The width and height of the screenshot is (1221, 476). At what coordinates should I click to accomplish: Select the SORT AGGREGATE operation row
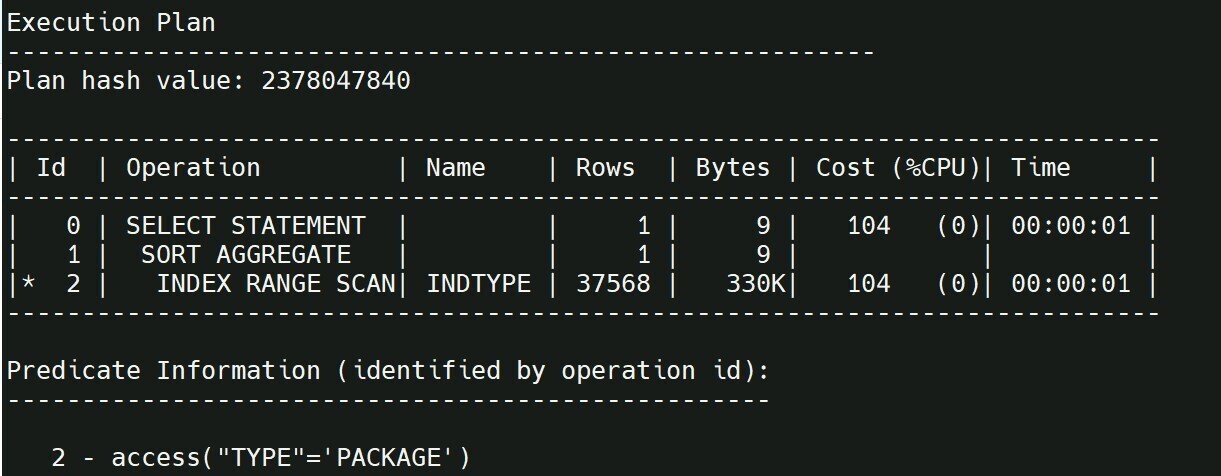tap(581, 255)
